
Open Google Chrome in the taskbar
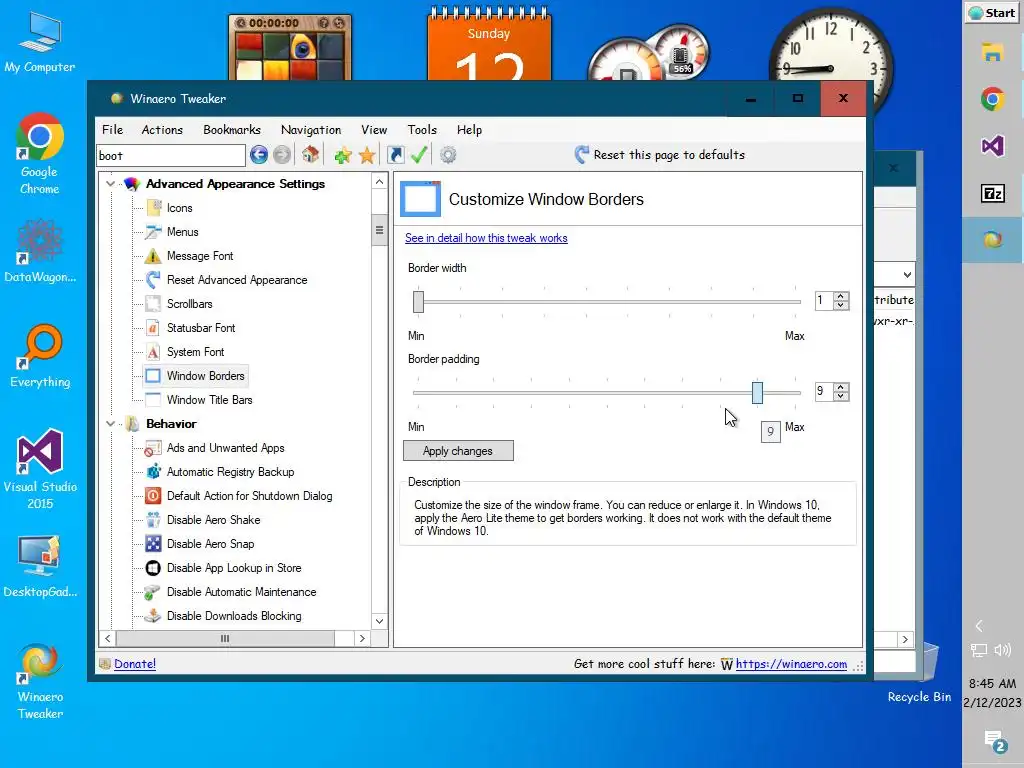[x=993, y=99]
